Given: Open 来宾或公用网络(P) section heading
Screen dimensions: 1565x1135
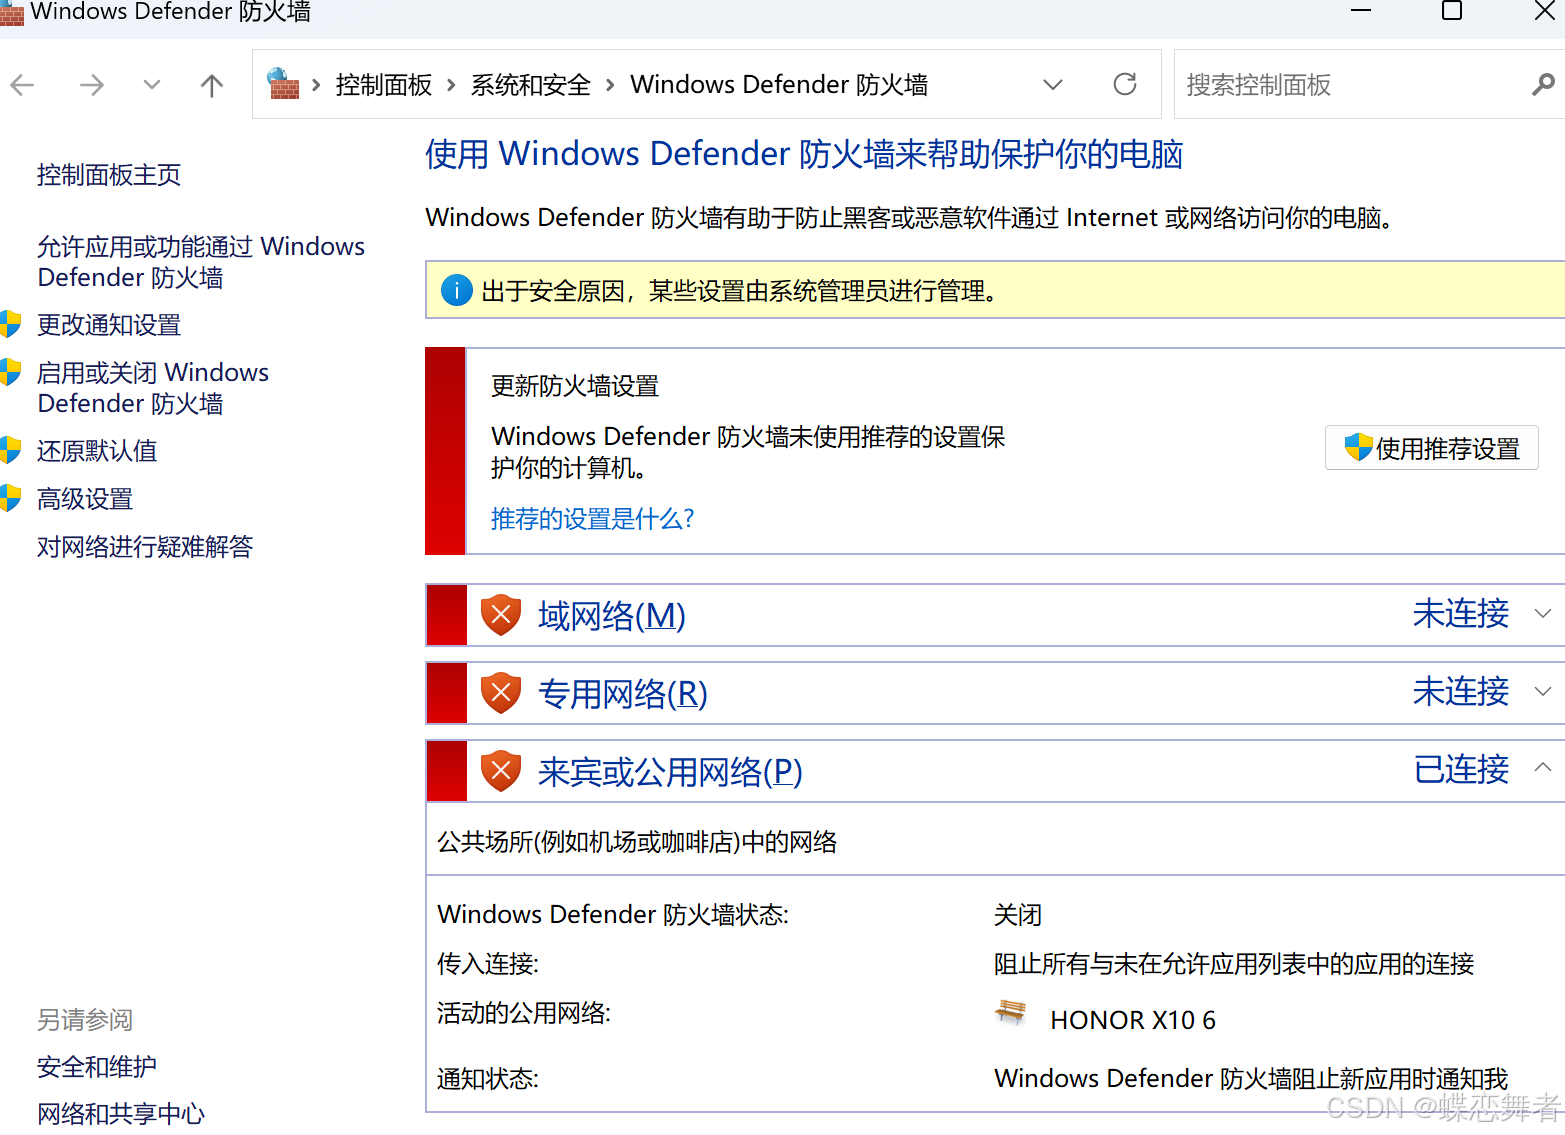Looking at the screenshot, I should (670, 772).
